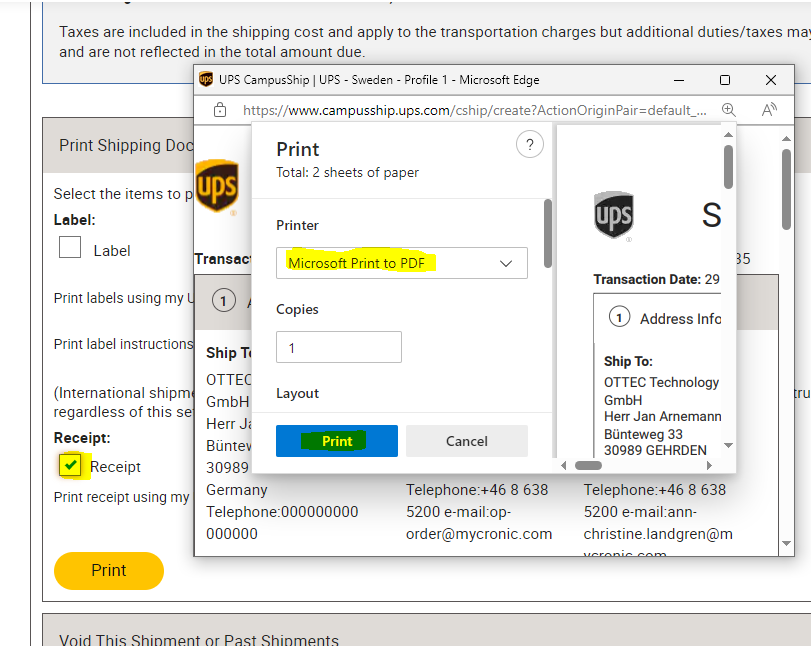Click 'Germany' on the receipt page
The image size is (811, 646).
tap(236, 490)
